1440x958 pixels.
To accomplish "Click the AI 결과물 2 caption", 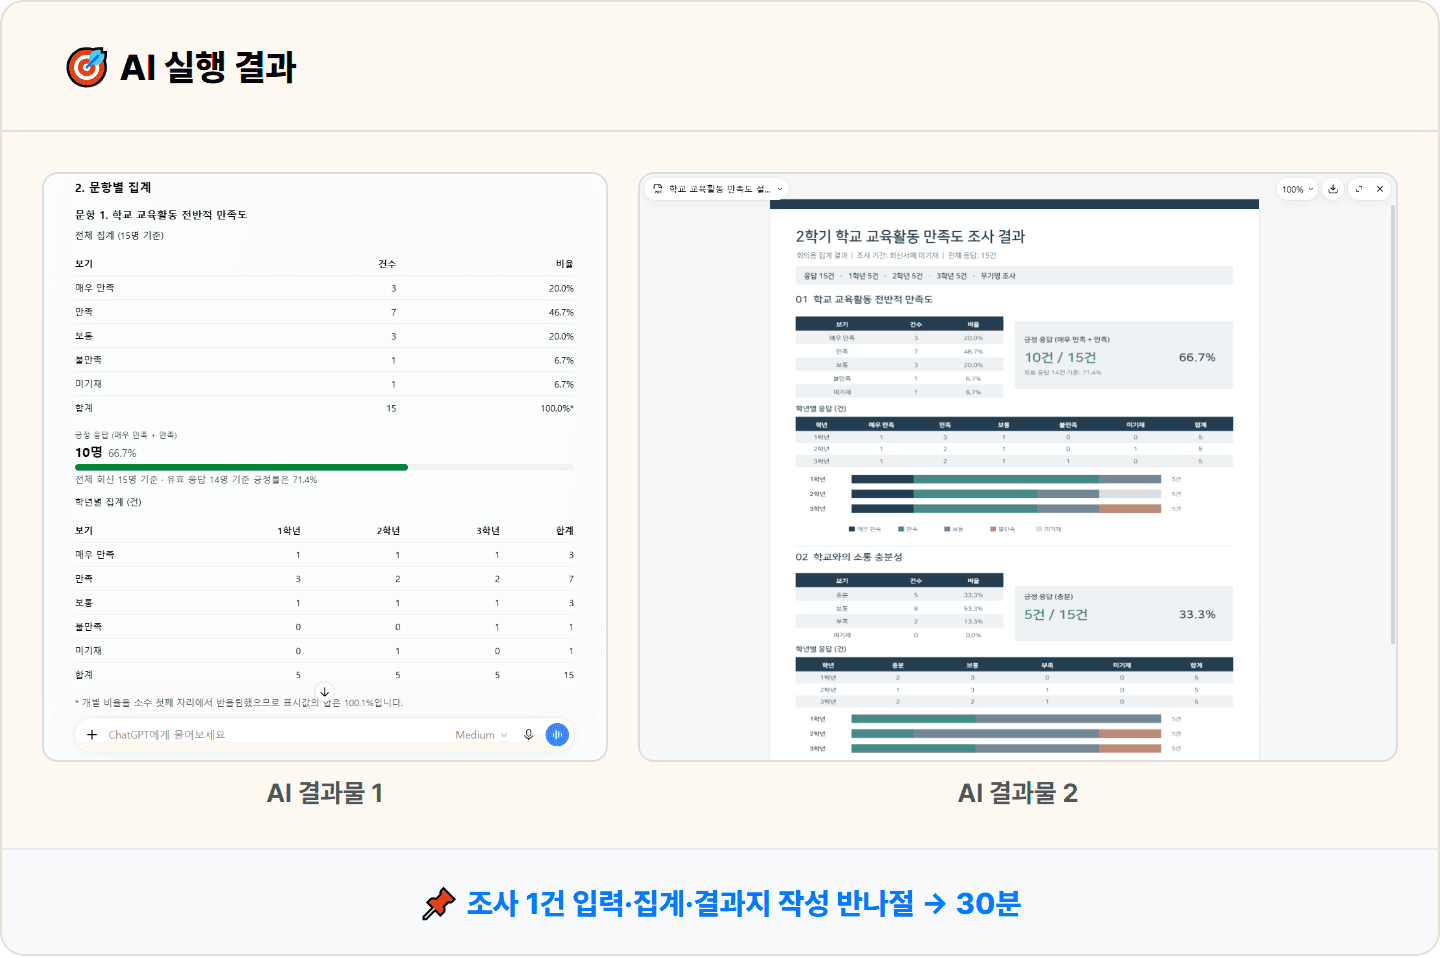I will click(x=1018, y=794).
